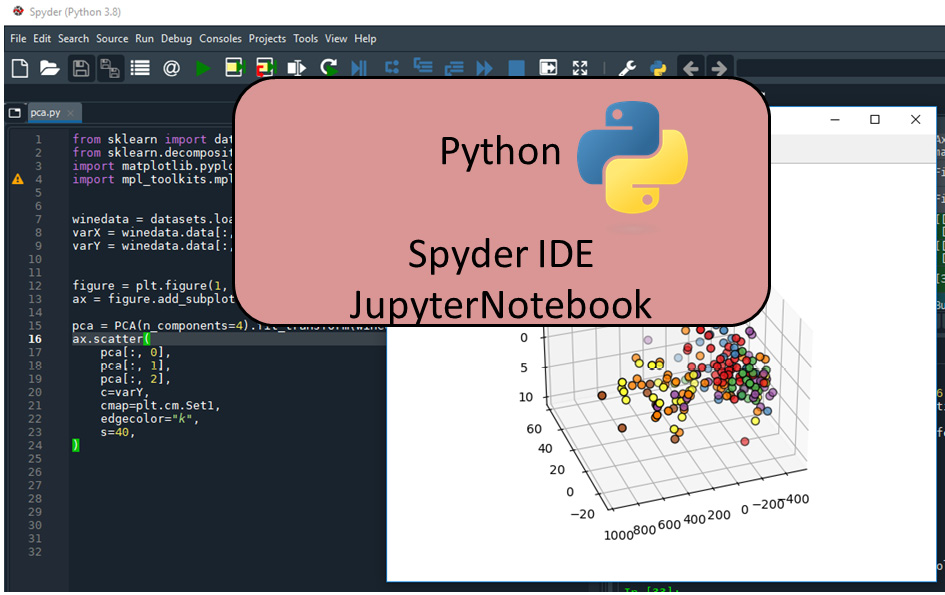Browse editor tabs icon left of pca.py
The image size is (945, 595).
[x=14, y=113]
